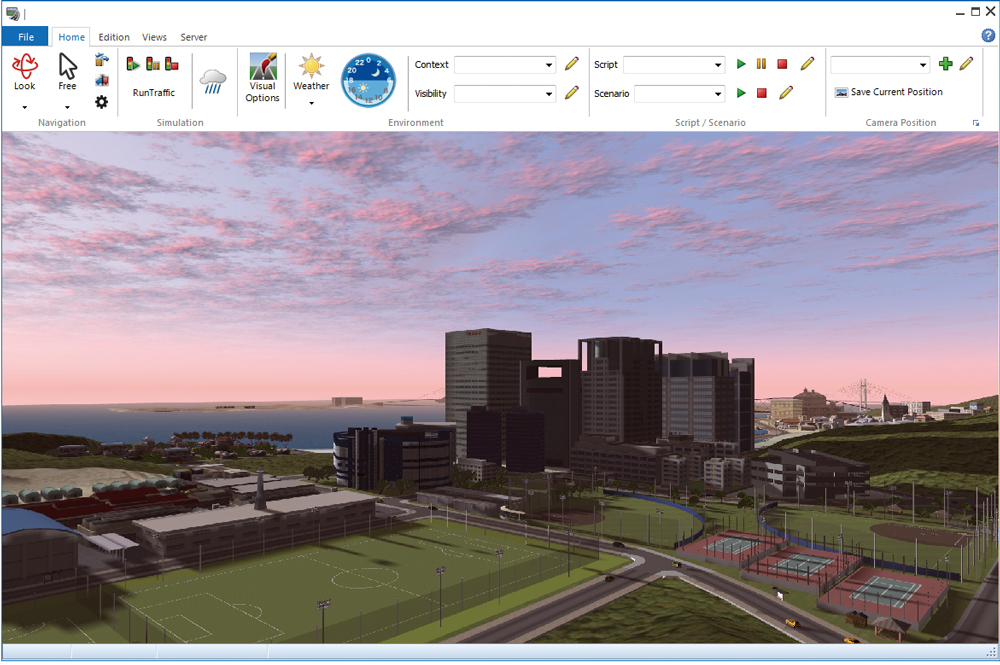
Task: Expand the Look dropdown arrow
Action: click(x=25, y=107)
